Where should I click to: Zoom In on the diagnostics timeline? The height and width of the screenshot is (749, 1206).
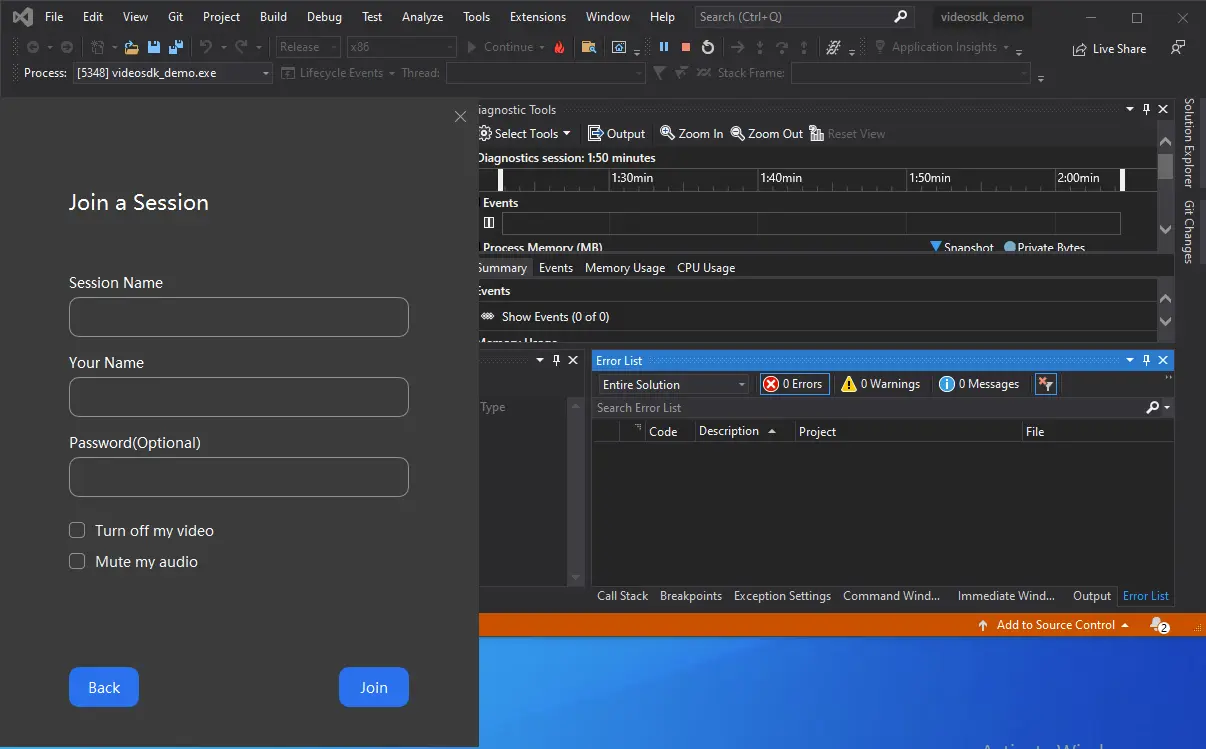tap(690, 133)
